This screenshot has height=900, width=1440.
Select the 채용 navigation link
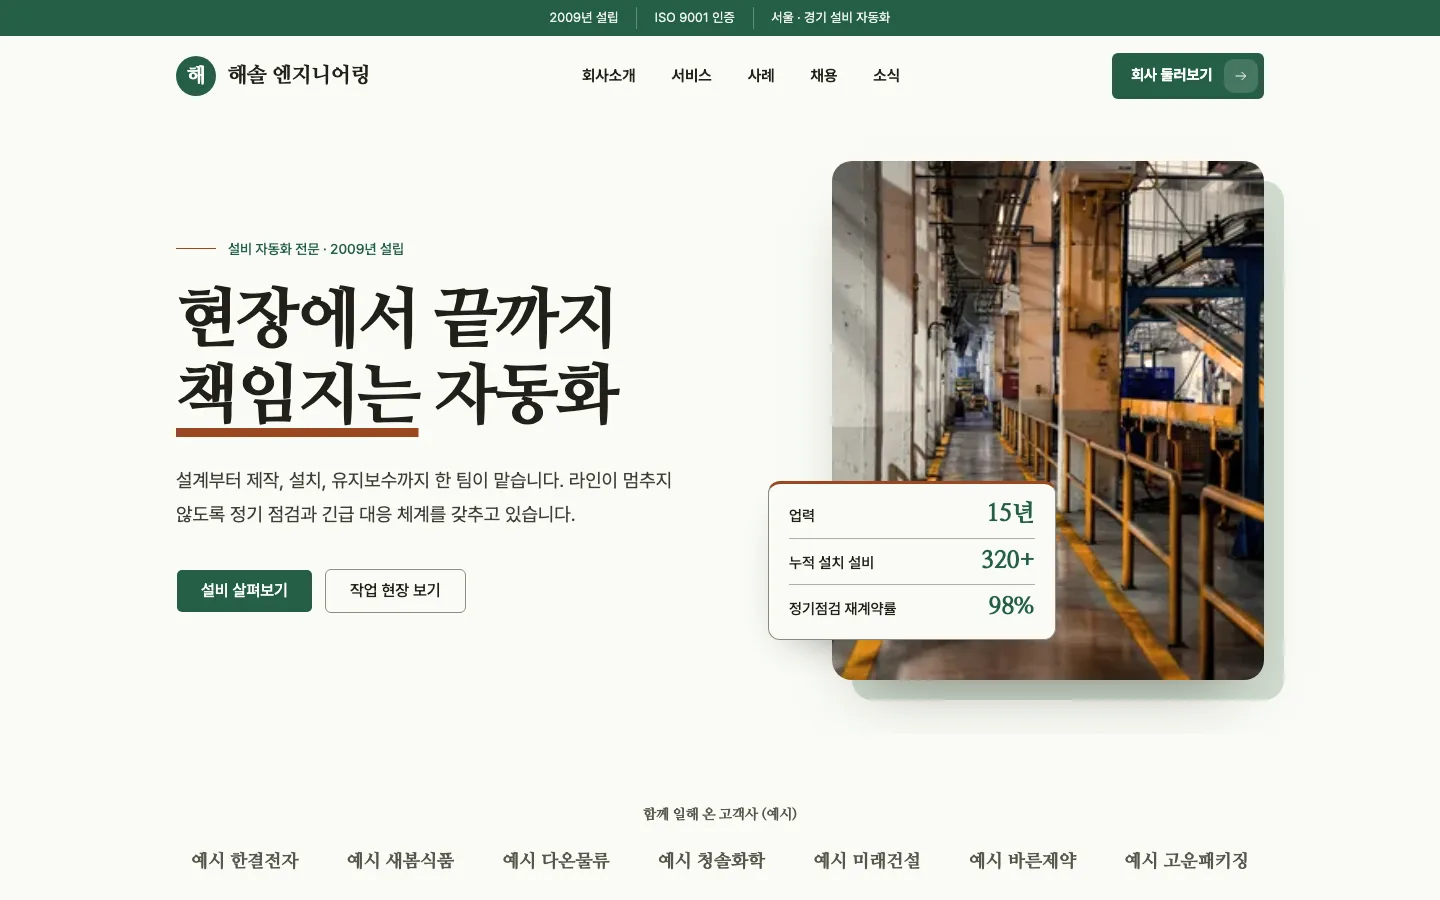[824, 76]
